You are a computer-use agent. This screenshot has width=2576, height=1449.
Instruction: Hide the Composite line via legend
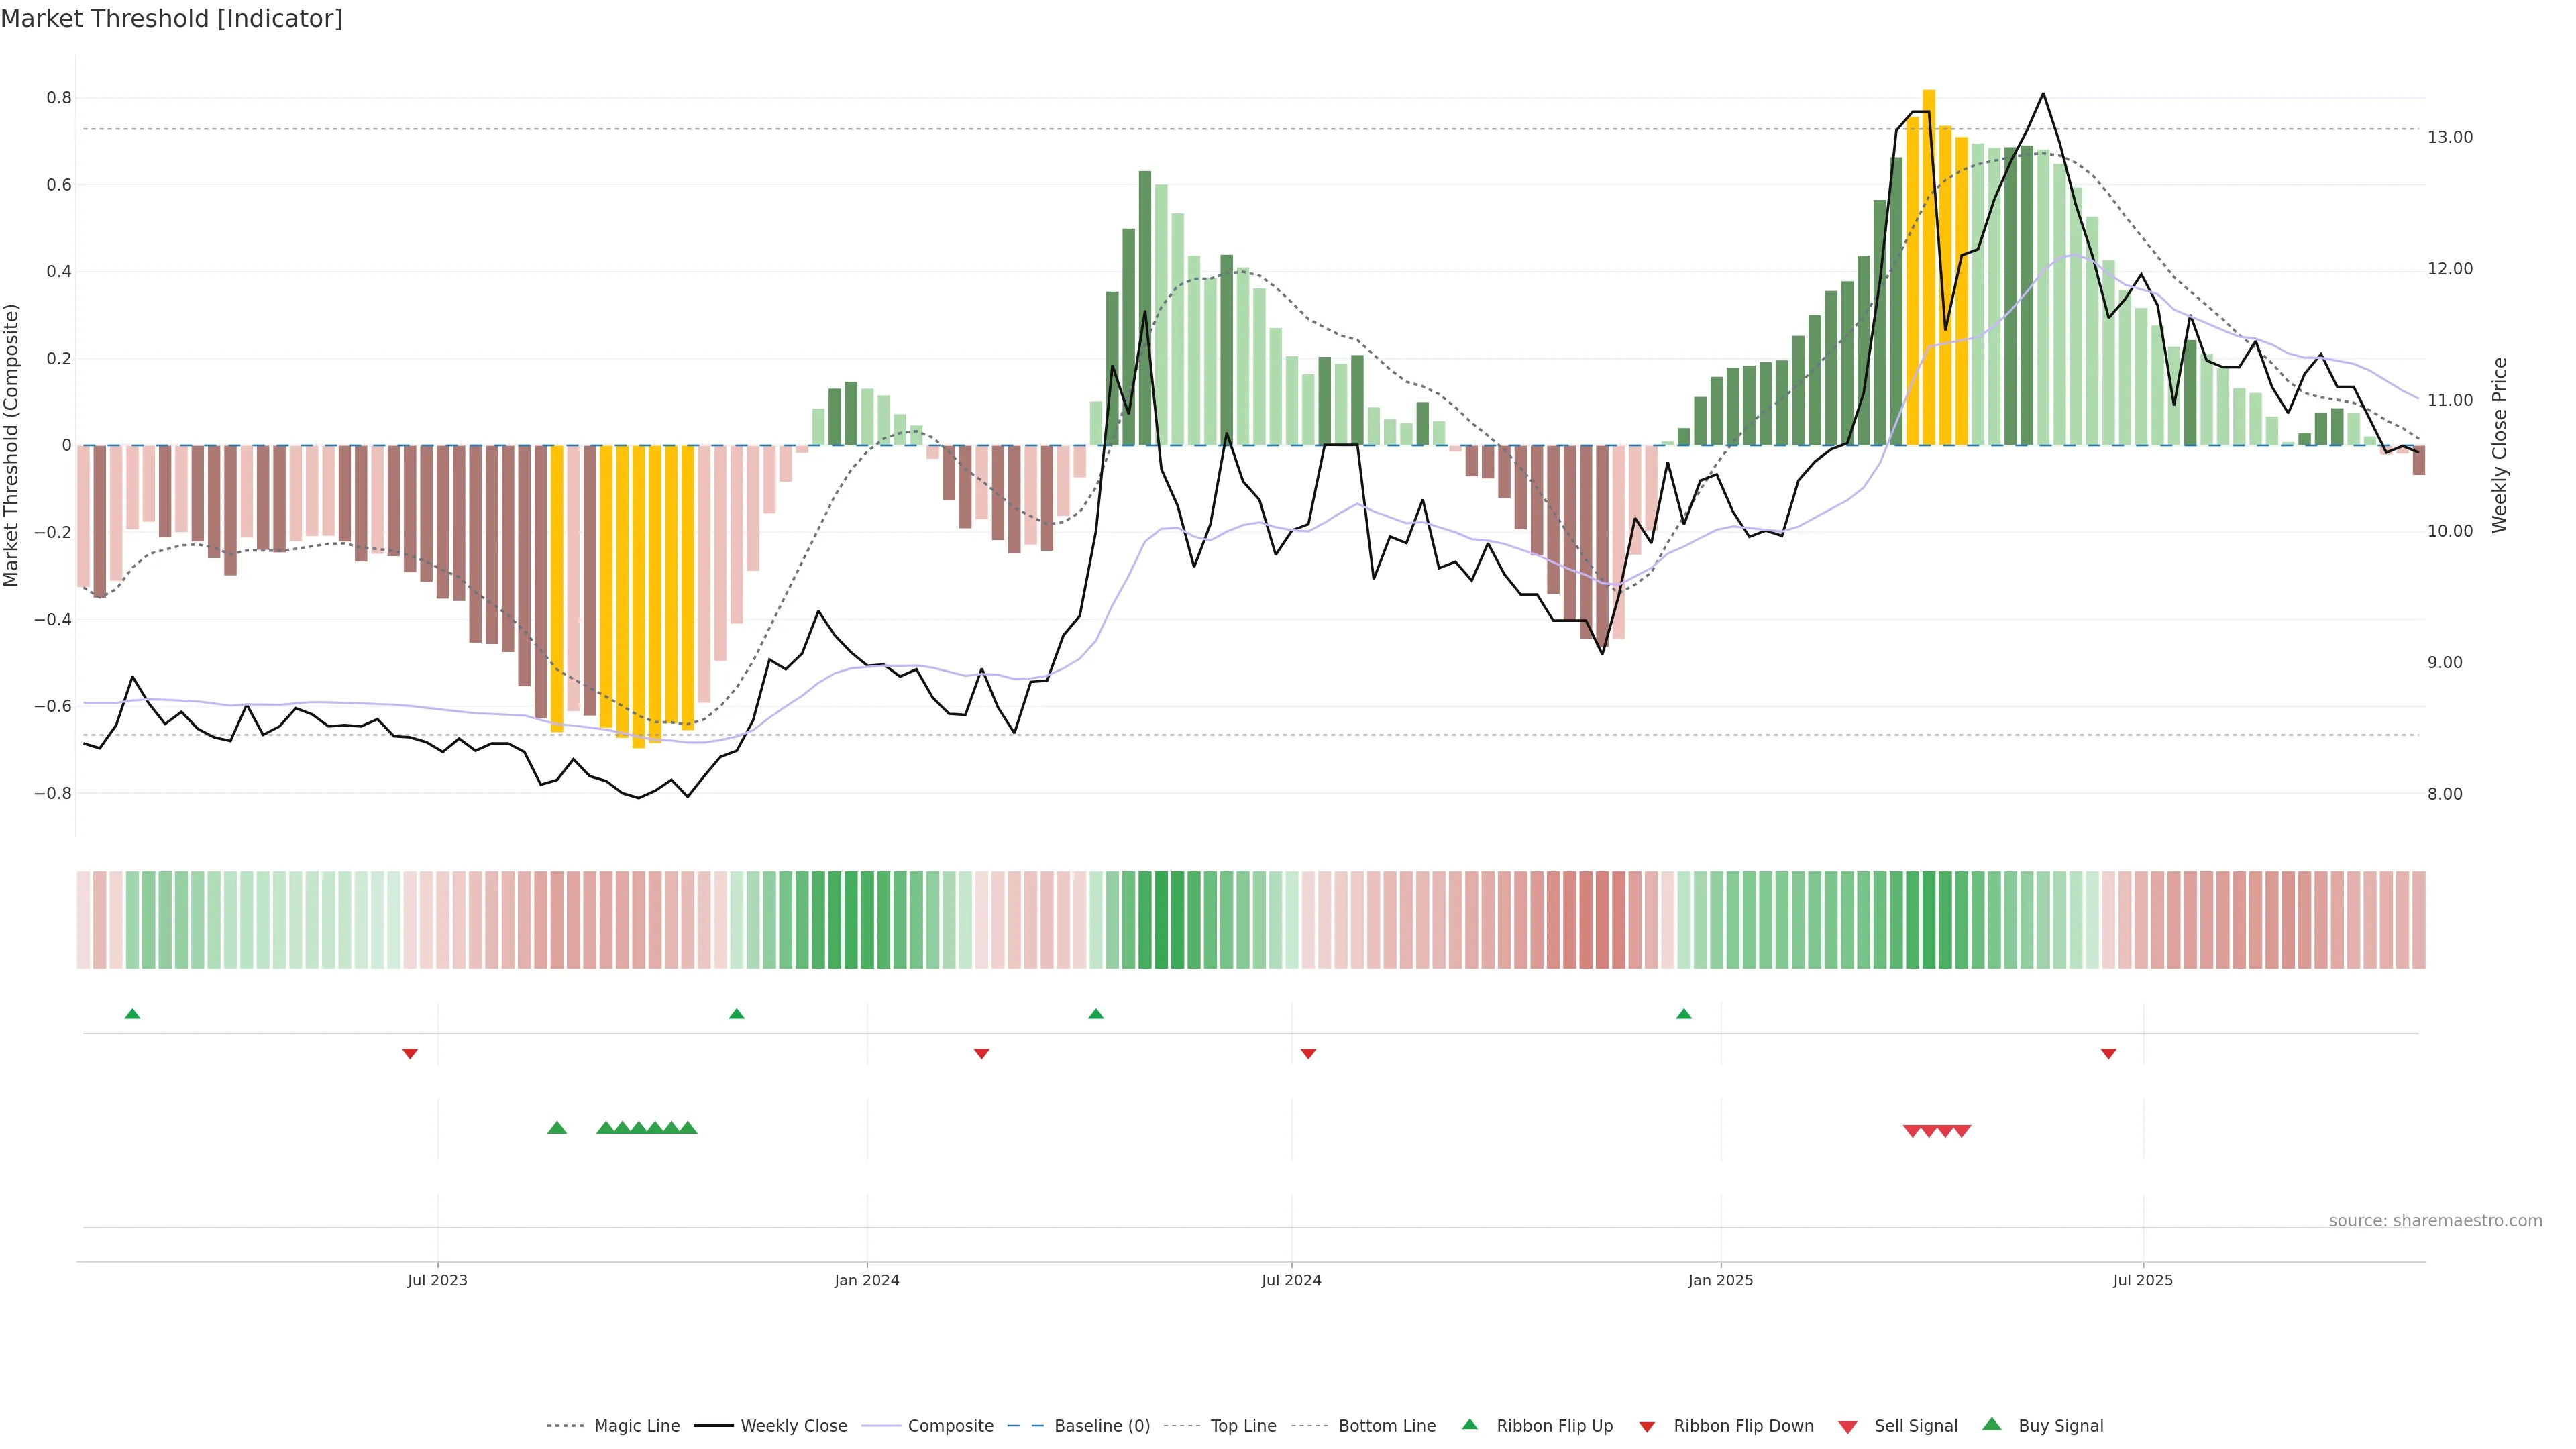(950, 1426)
